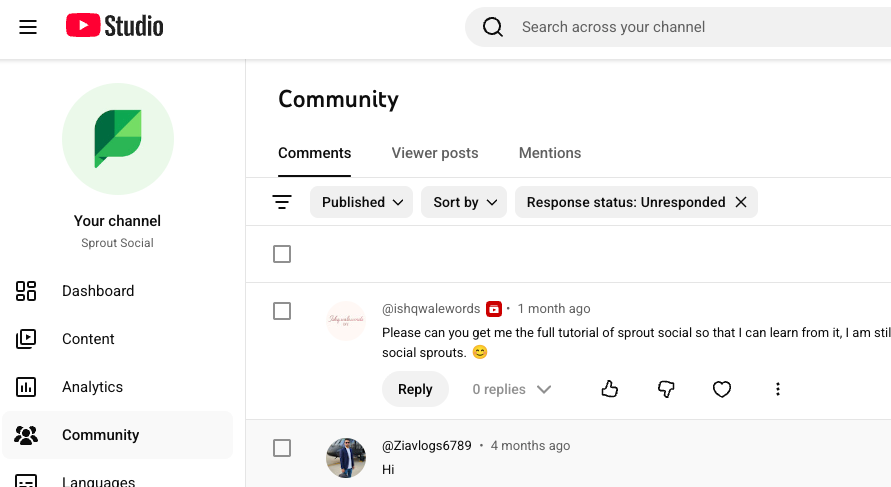Go to Content in sidebar
This screenshot has height=487, width=891.
coord(118,339)
